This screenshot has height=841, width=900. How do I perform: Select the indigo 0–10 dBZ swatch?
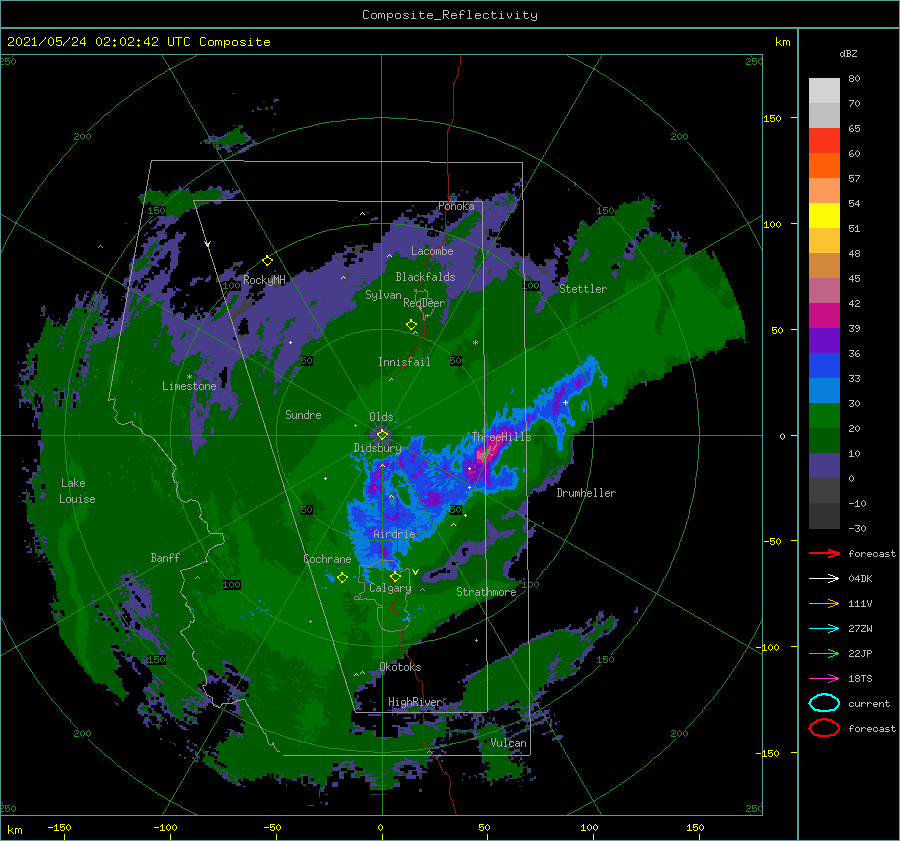click(x=824, y=465)
